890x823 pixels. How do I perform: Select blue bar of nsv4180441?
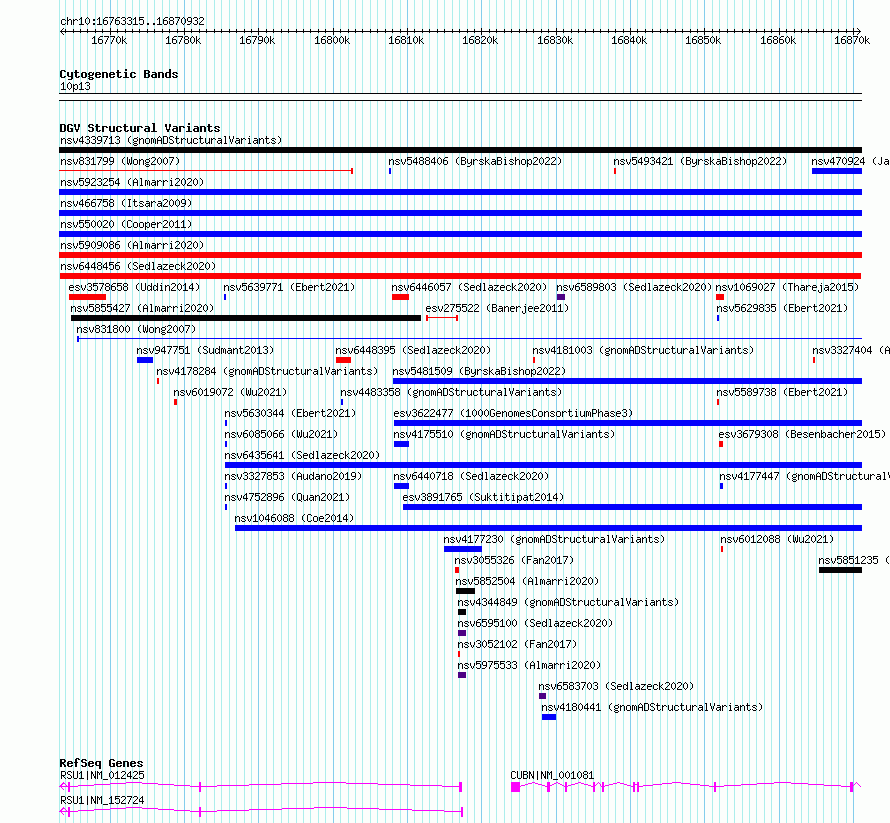[549, 717]
